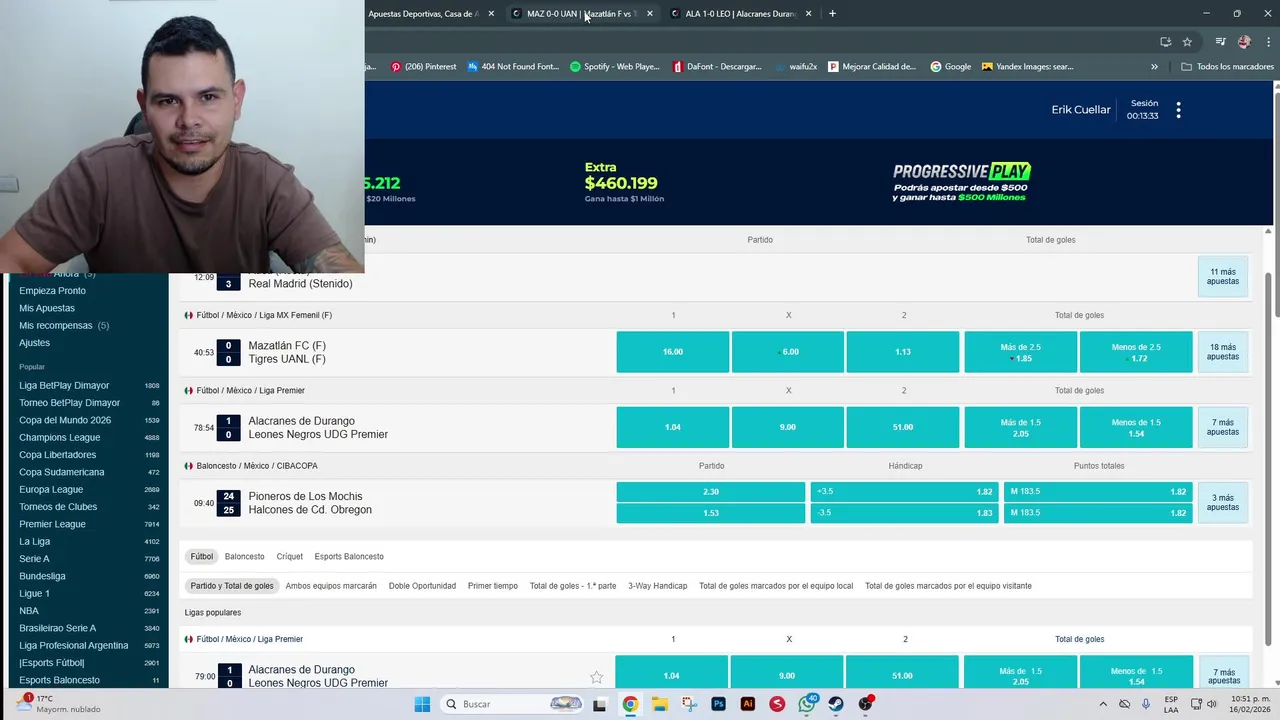This screenshot has width=1280, height=720.
Task: Bet on Halcones de Cd. Obregon at 1.53
Action: (x=711, y=513)
